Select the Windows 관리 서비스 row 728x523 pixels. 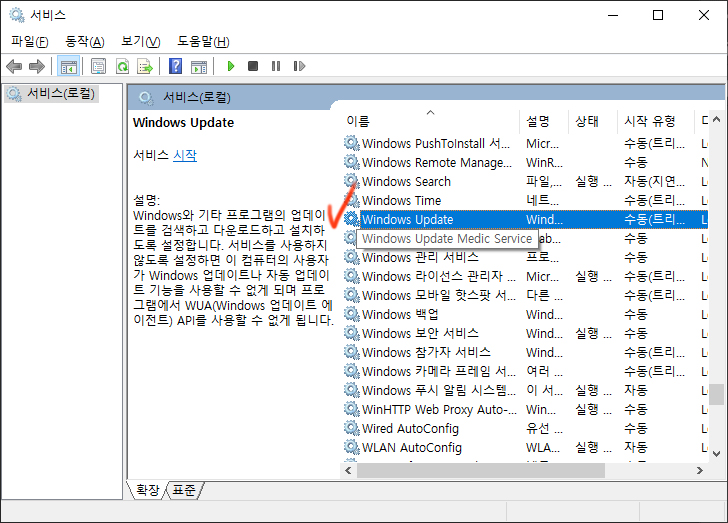(x=525, y=257)
